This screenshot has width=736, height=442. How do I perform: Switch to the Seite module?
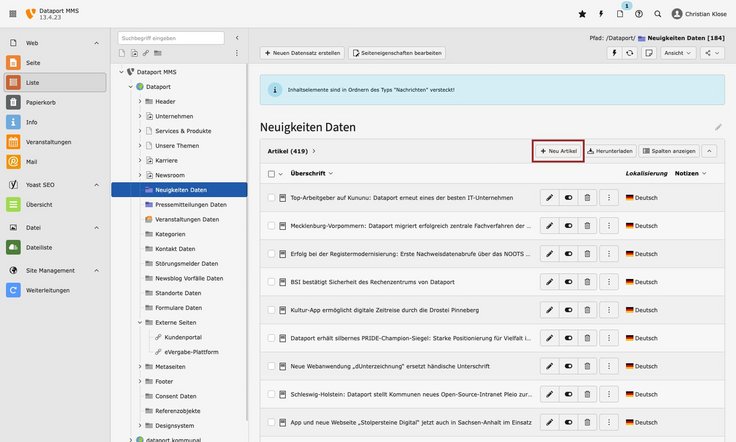tap(32, 62)
